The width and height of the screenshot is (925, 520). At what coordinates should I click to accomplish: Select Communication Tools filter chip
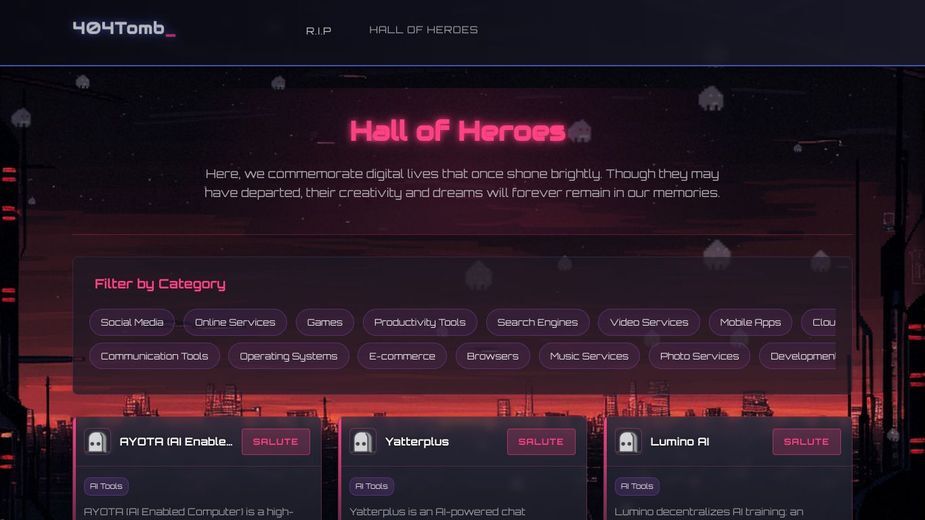[154, 356]
